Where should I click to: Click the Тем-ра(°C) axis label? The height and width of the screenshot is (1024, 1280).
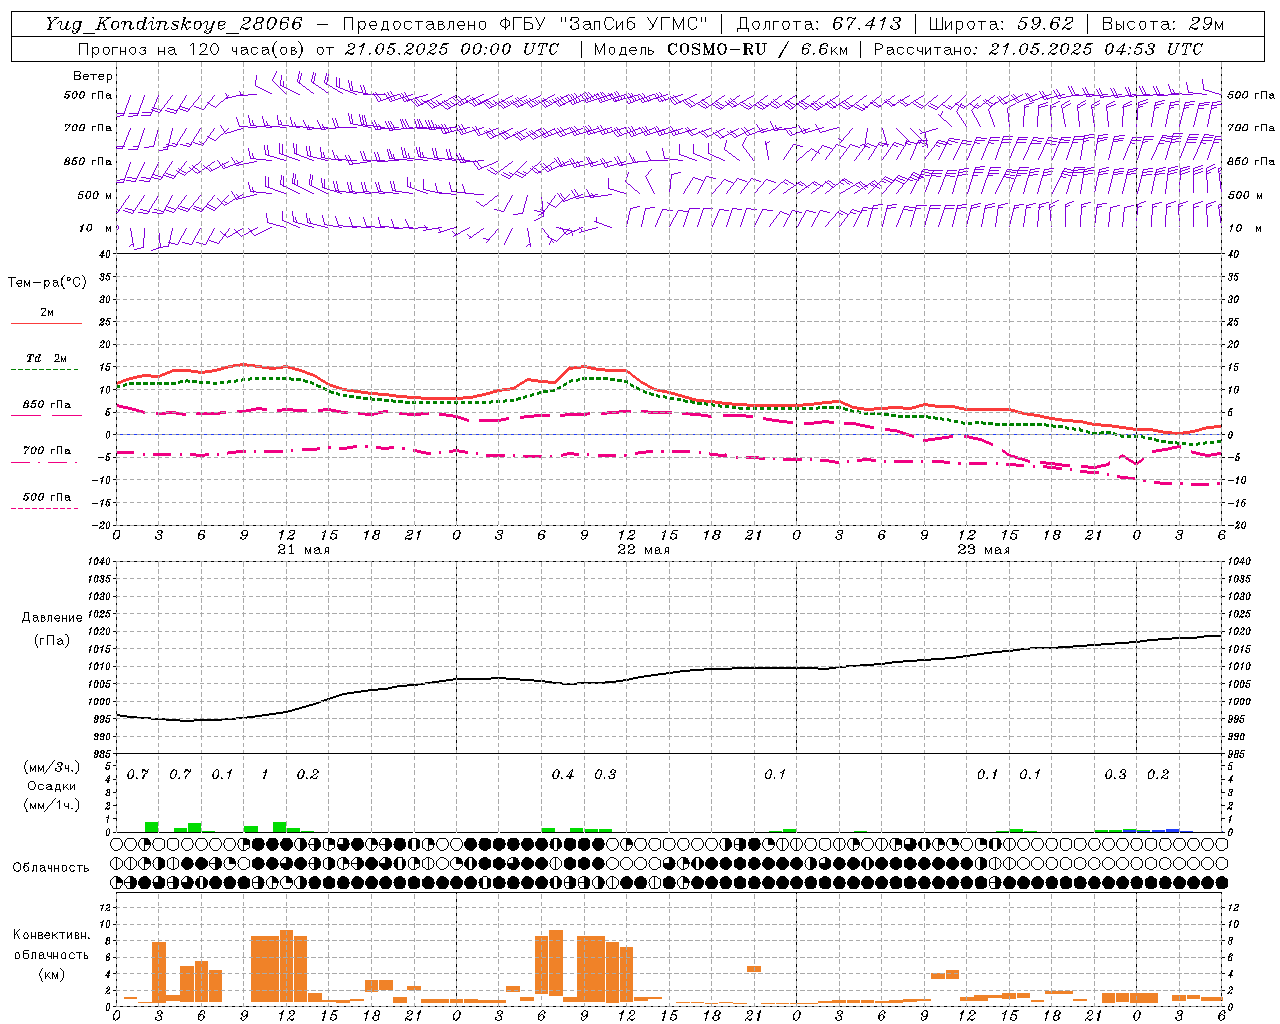point(47,283)
